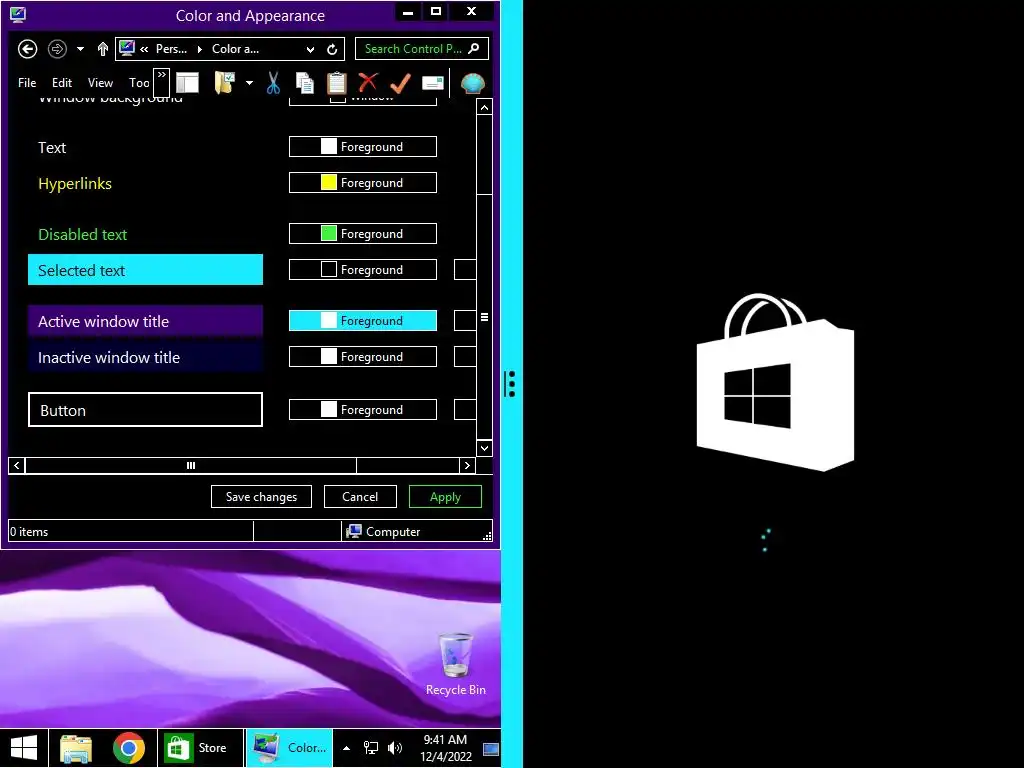
Task: Open the Windows Start button
Action: 24,748
